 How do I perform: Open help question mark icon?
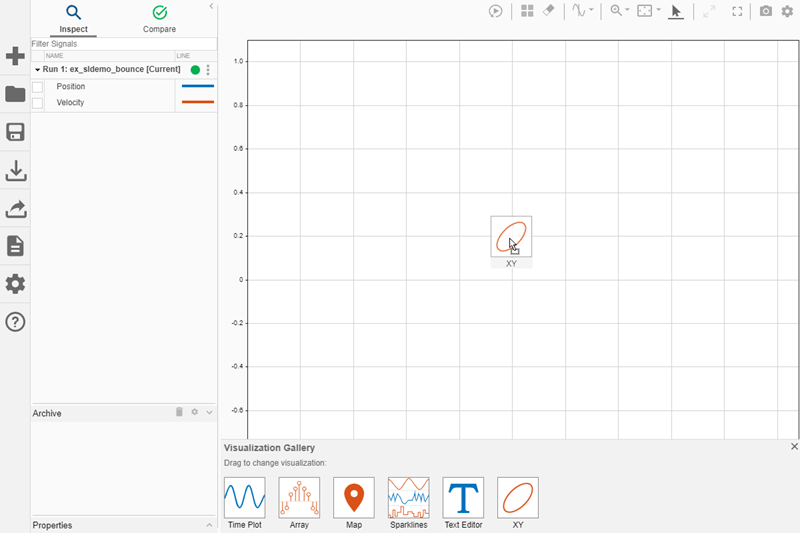(15, 322)
